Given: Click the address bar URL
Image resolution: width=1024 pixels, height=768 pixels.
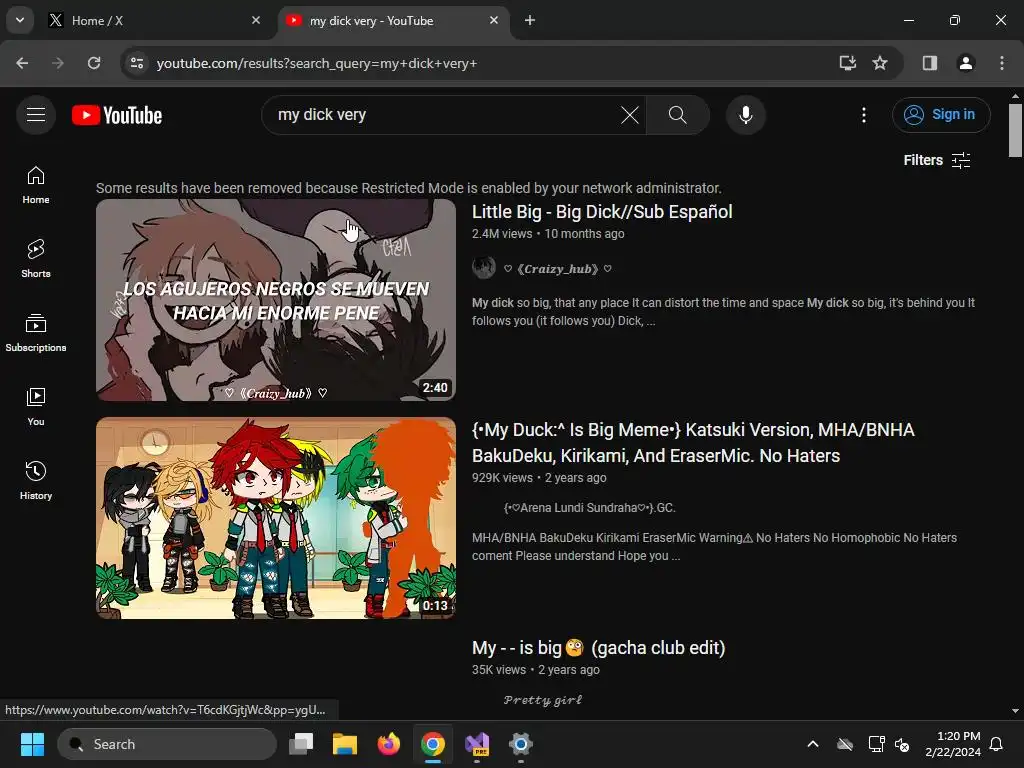Looking at the screenshot, I should (x=317, y=63).
